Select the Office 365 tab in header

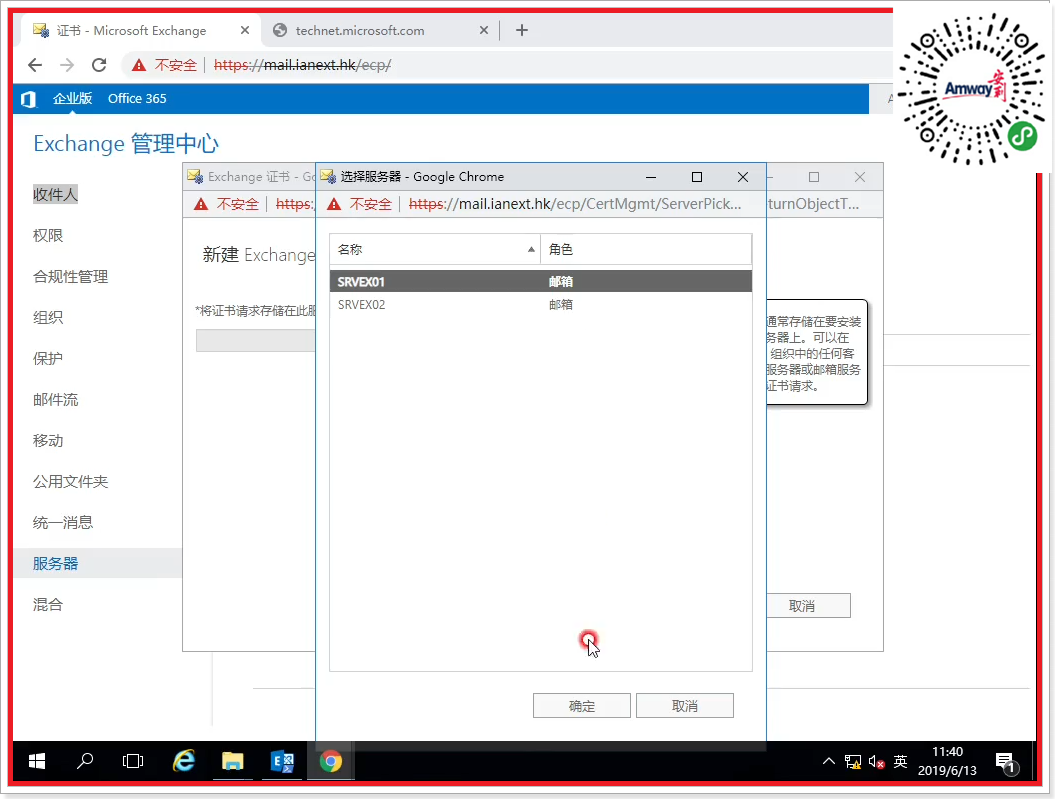[137, 98]
